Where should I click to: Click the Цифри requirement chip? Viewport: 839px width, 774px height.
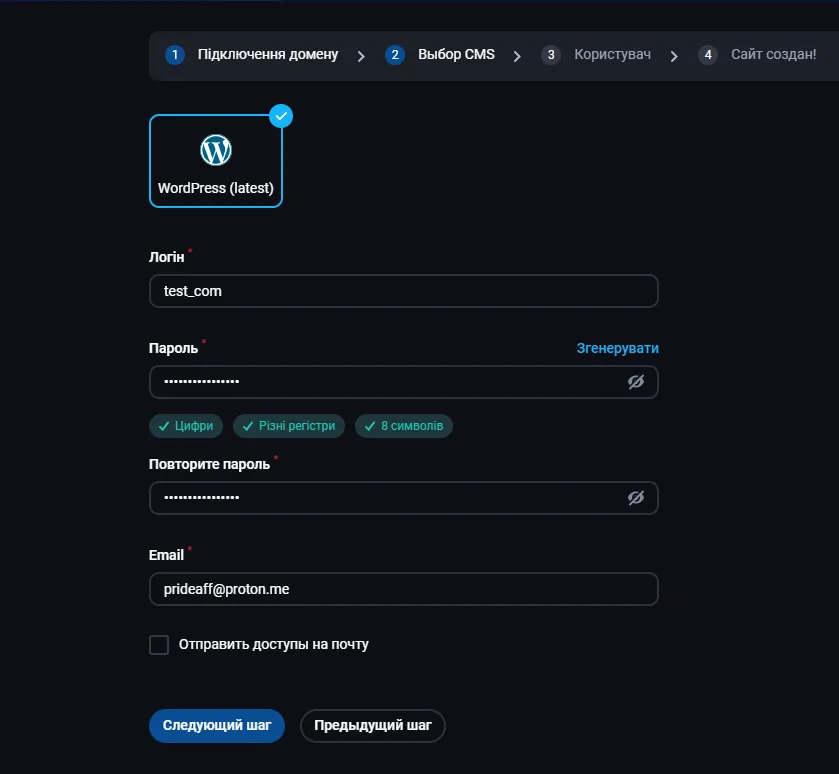coord(186,426)
